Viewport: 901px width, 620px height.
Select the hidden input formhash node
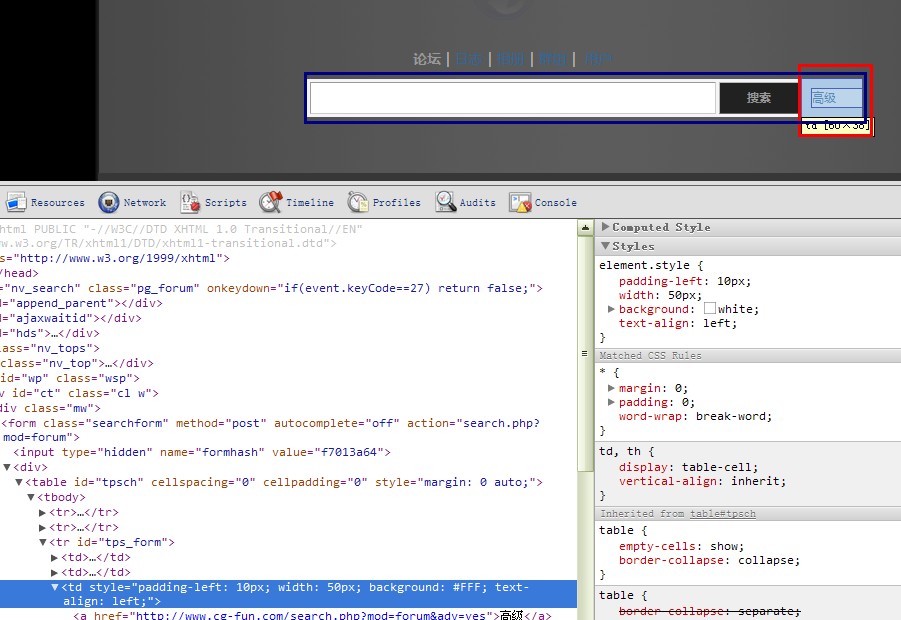(202, 452)
